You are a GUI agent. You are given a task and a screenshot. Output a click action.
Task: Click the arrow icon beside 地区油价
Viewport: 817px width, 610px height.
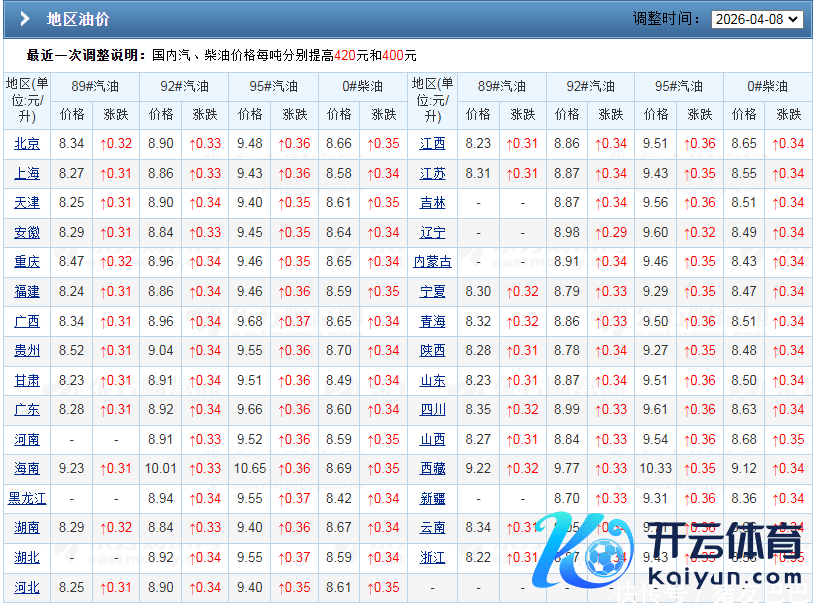point(25,19)
